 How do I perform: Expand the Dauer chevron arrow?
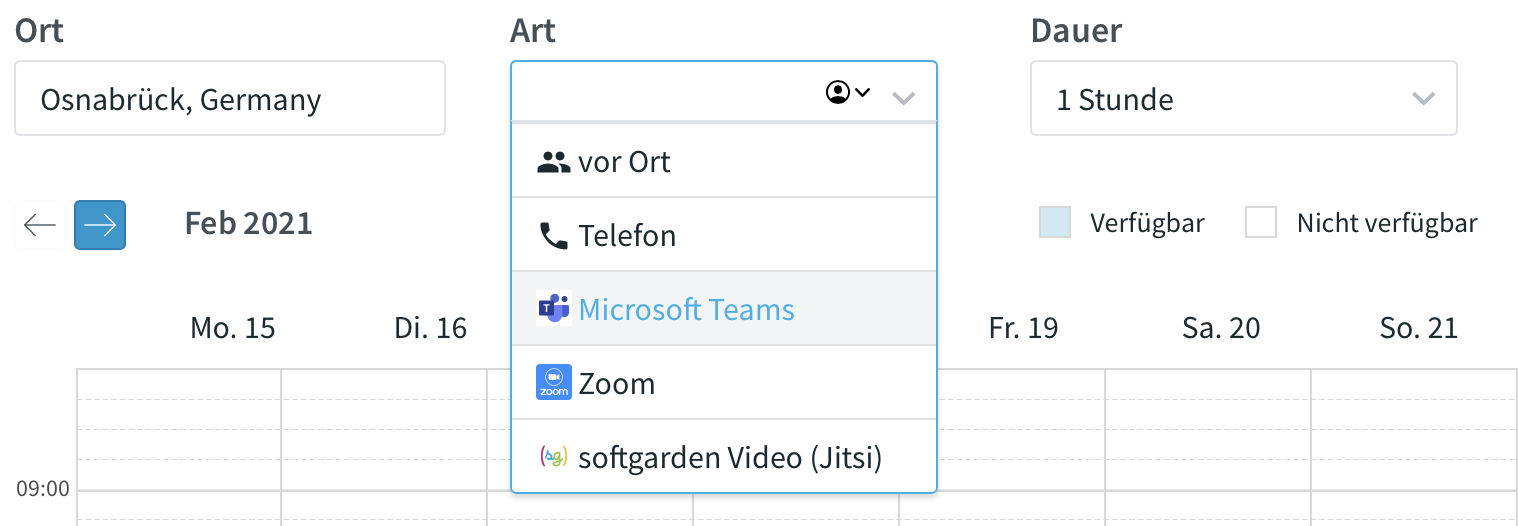coord(1422,99)
